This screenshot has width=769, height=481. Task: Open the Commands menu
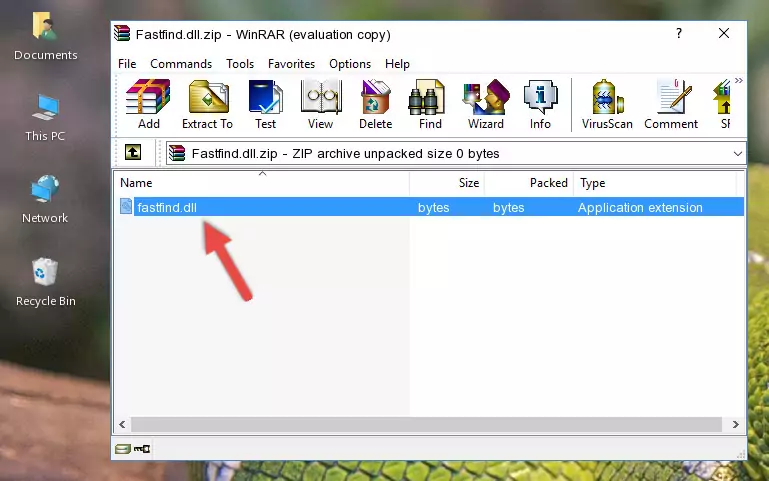click(181, 64)
